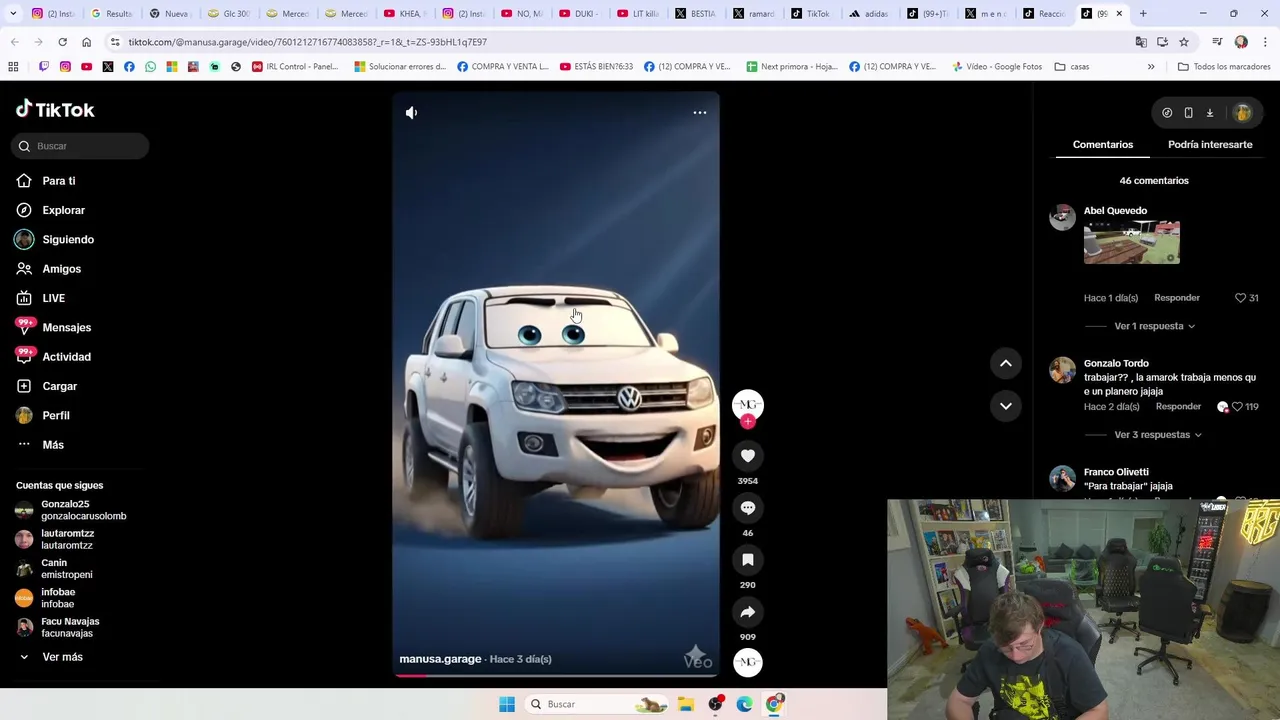Bookmark this page with the star icon
Image resolution: width=1280 pixels, height=720 pixels.
tap(1184, 42)
